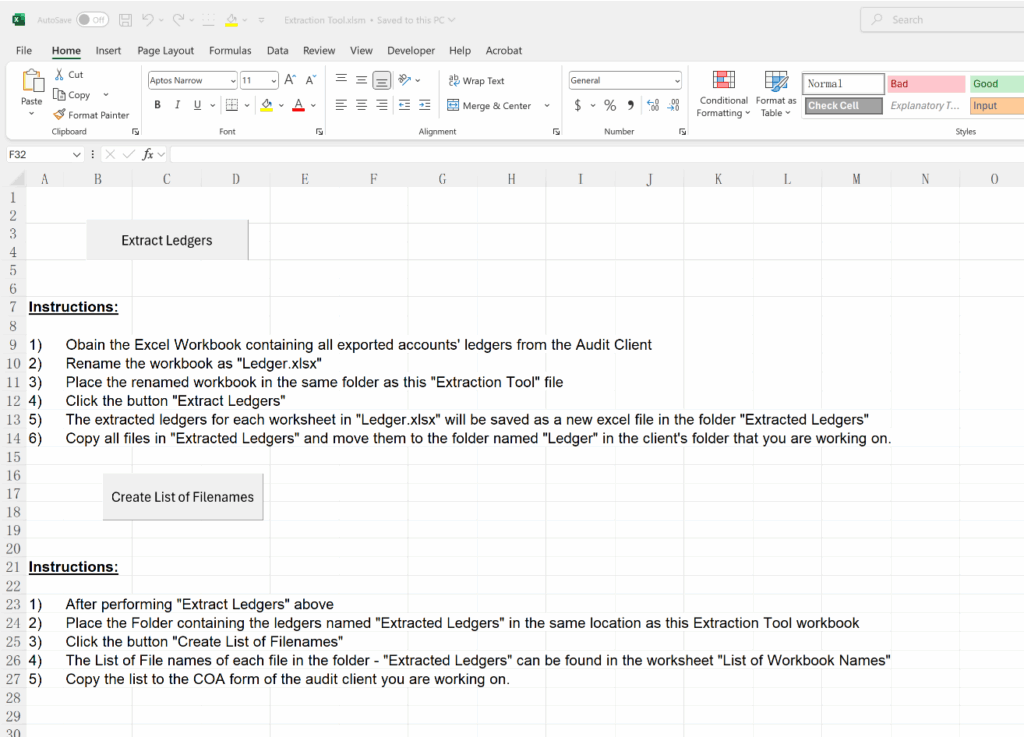Toggle bold formatting
Screen dimensions: 1024x737
click(x=157, y=104)
